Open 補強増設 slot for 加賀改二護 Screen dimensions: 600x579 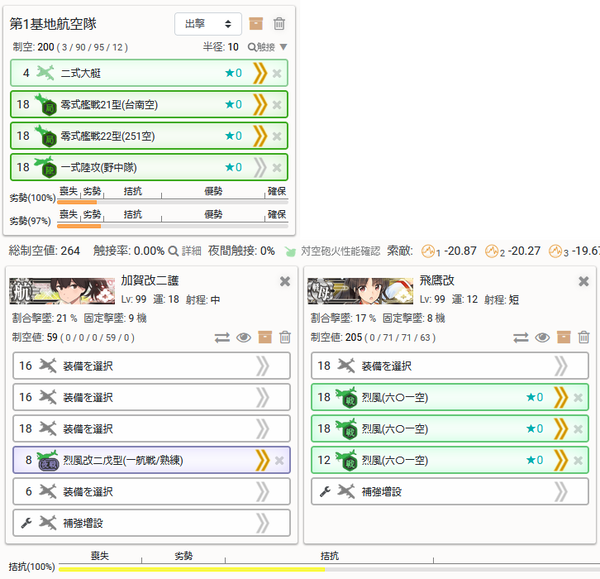[x=152, y=523]
